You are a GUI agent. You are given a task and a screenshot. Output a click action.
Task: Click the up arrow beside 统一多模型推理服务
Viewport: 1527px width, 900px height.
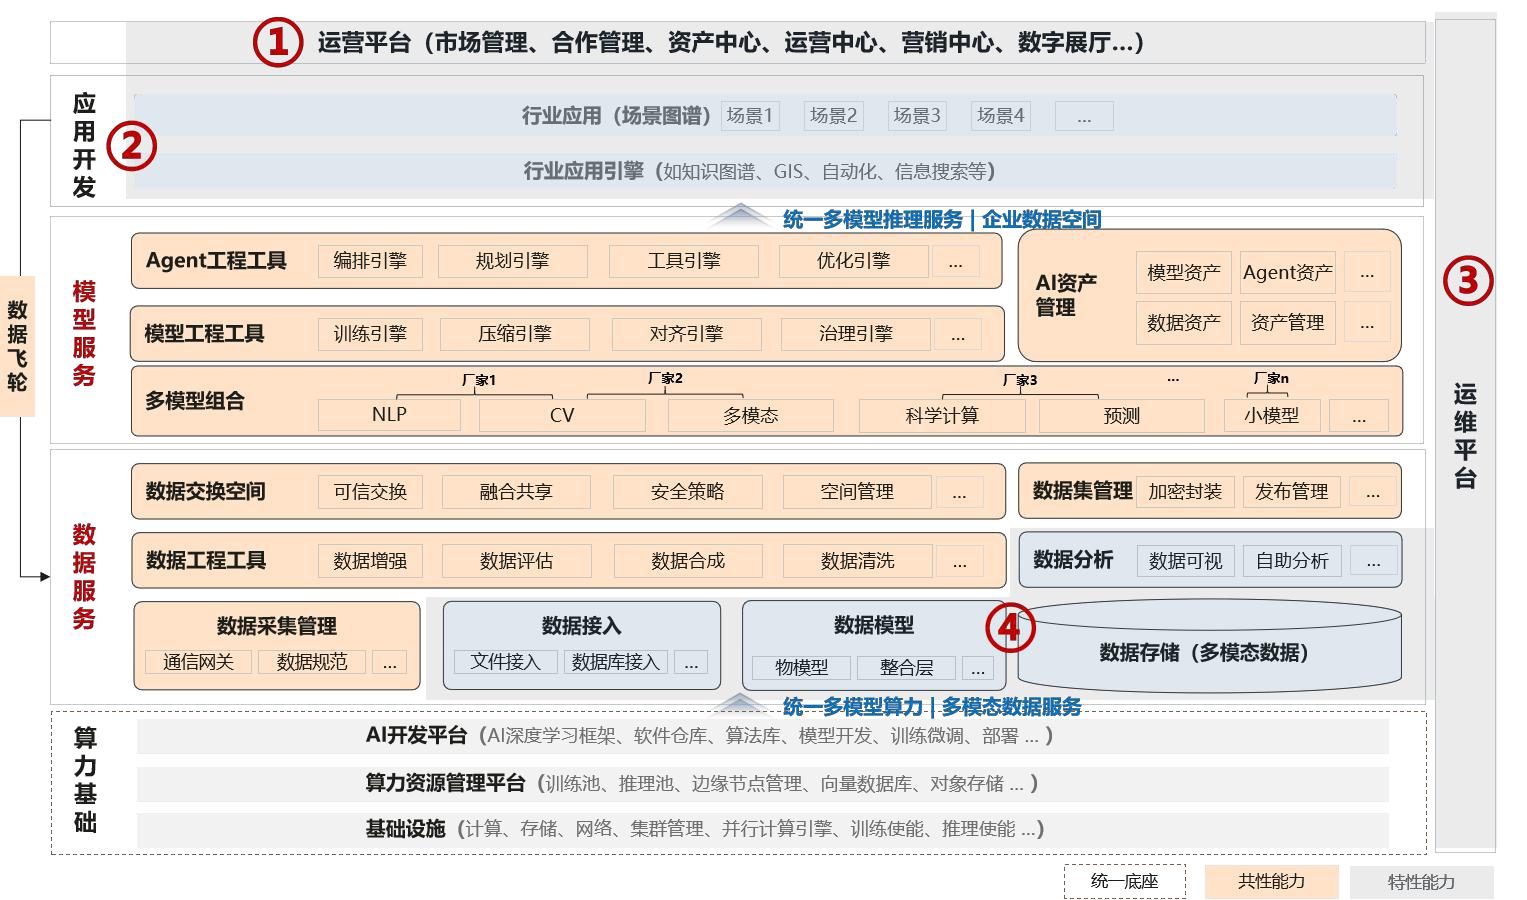(x=739, y=215)
